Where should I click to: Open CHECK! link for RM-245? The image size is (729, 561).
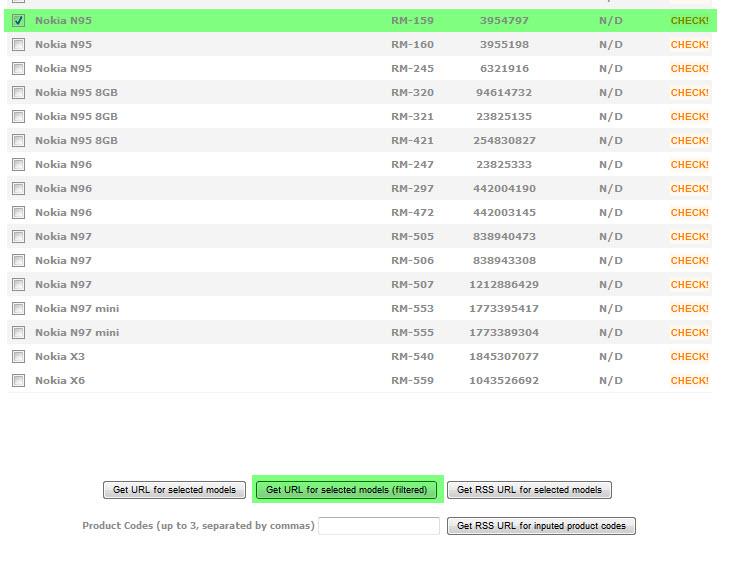pos(689,69)
